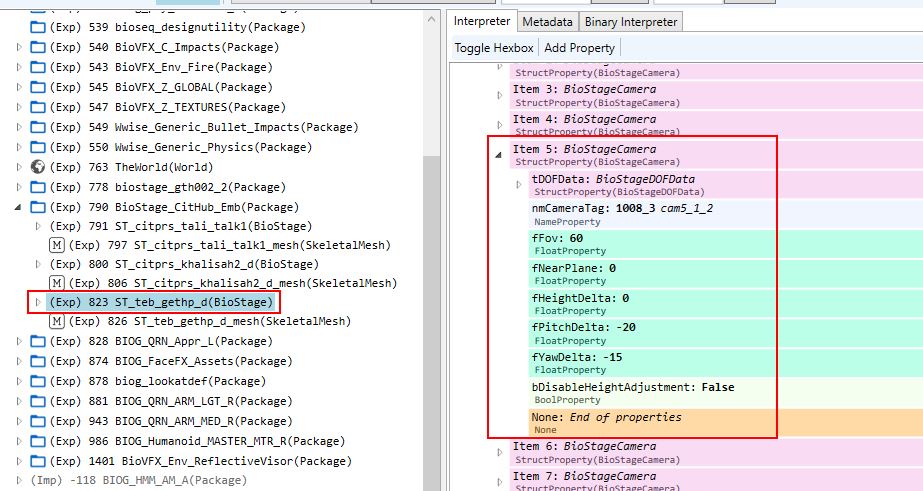Select Item 7: BioStageCamera row
The width and height of the screenshot is (923, 491).
coord(716,482)
